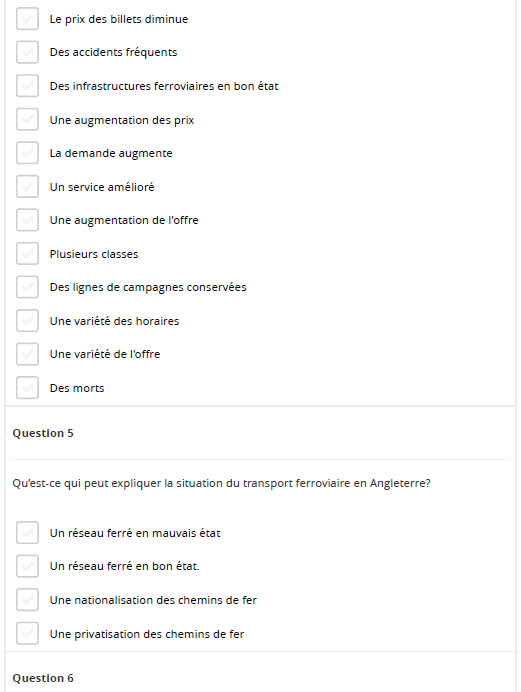Viewport: 521px width, 692px height.
Task: Check 'Une variété des horaires' box
Action: point(27,321)
